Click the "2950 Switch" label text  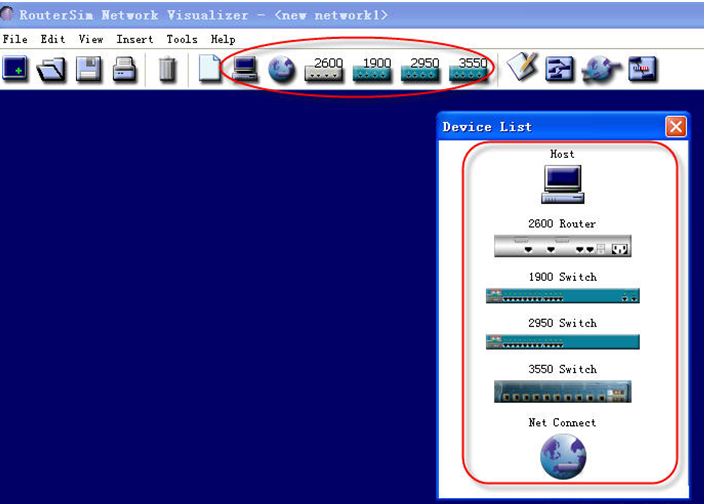coord(563,323)
